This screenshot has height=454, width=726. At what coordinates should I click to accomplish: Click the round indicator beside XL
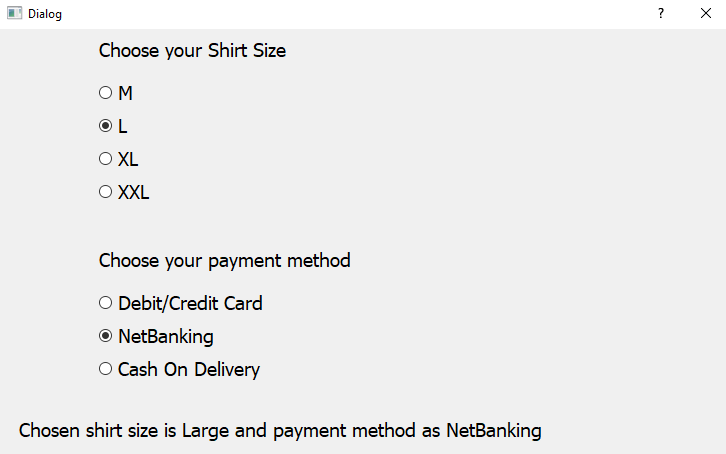[106, 159]
